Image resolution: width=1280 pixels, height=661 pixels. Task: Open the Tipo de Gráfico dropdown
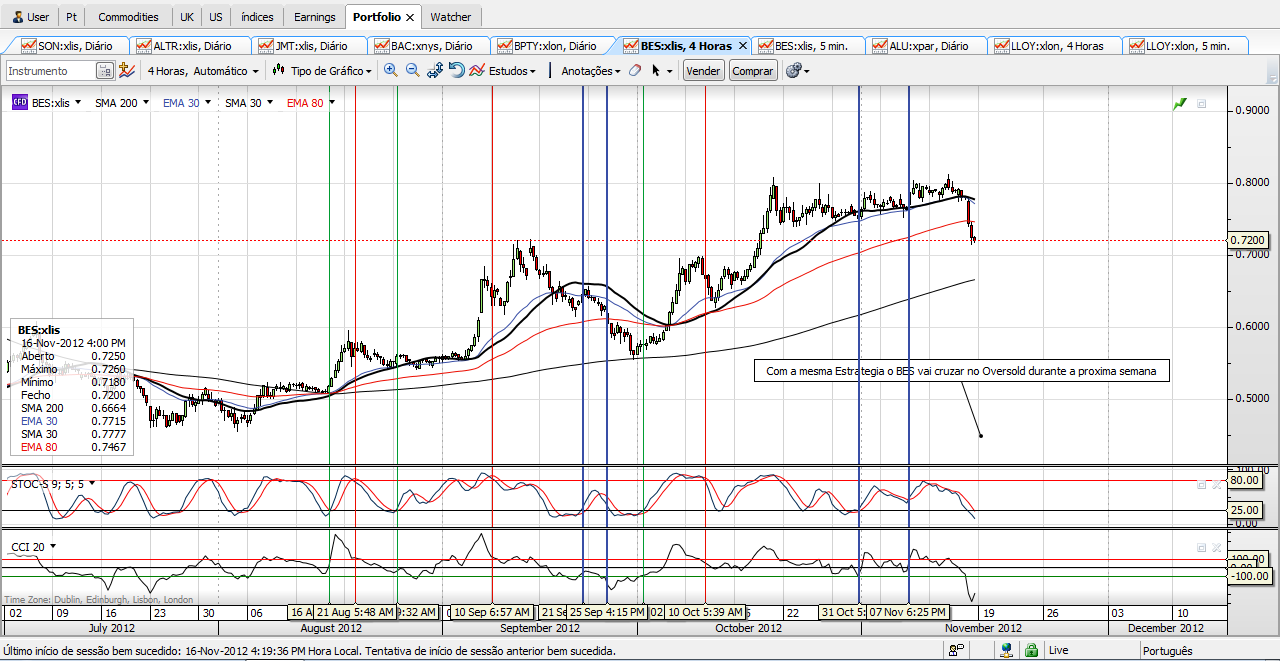pos(323,71)
